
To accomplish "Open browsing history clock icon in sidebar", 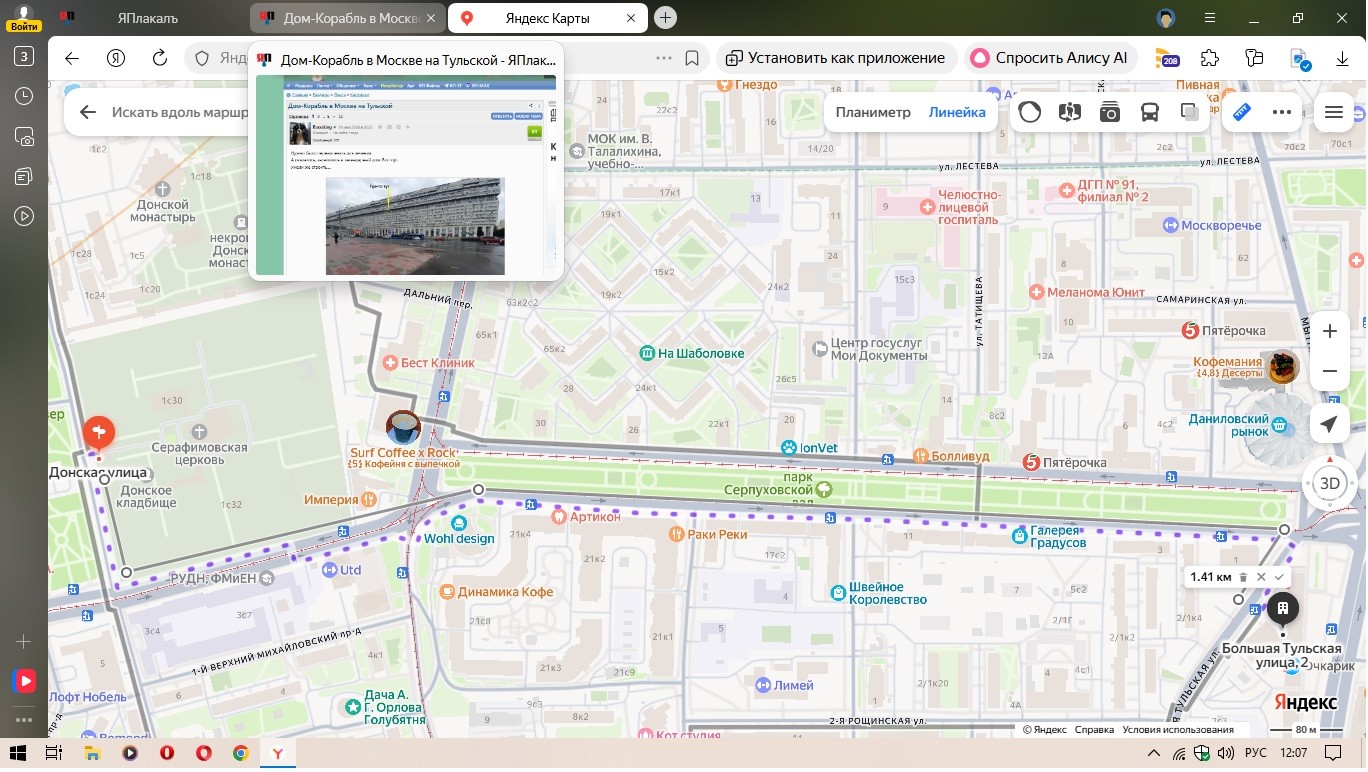I will pos(24,96).
